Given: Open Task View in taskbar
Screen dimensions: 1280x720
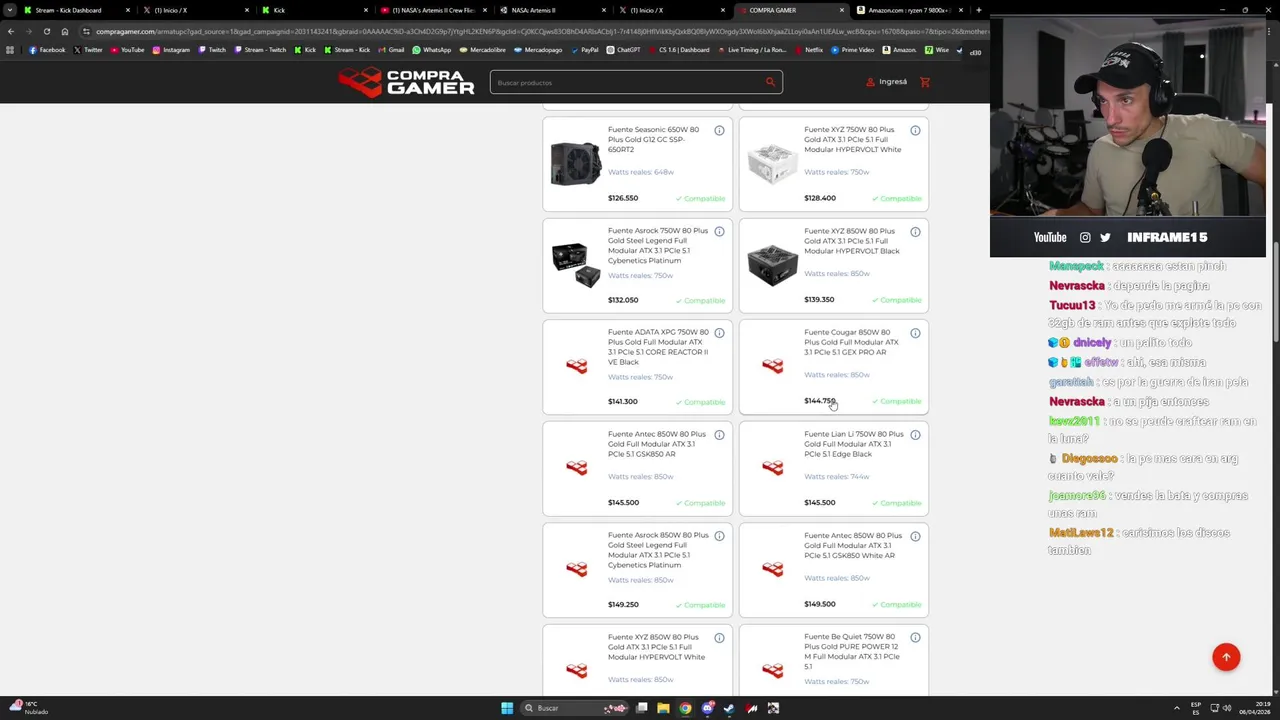Looking at the screenshot, I should [x=642, y=708].
